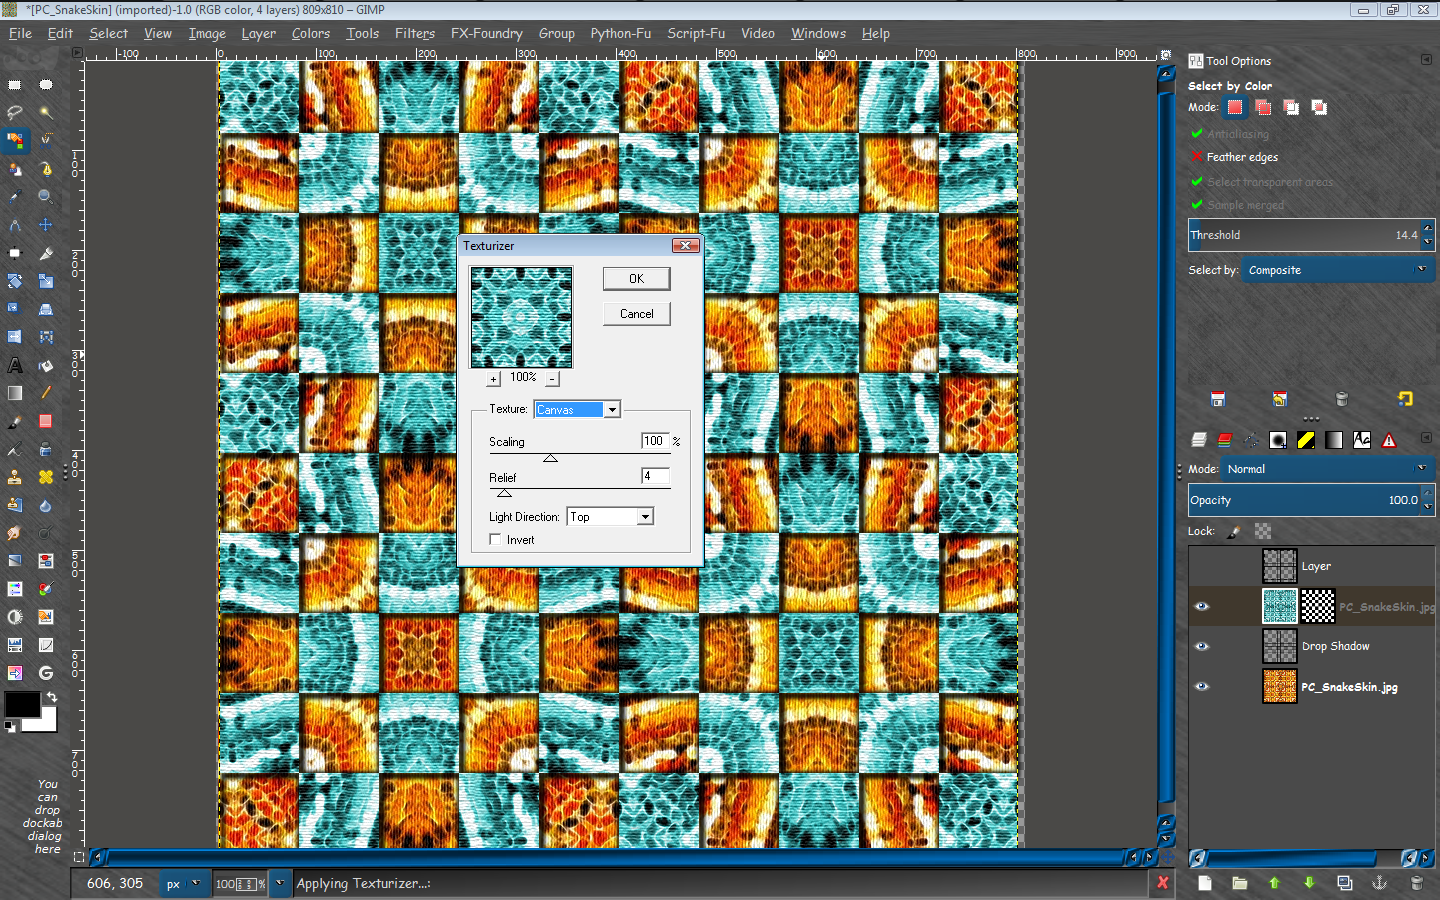Screen dimensions: 1440x900
Task: Delete the selected layer
Action: (x=1416, y=883)
